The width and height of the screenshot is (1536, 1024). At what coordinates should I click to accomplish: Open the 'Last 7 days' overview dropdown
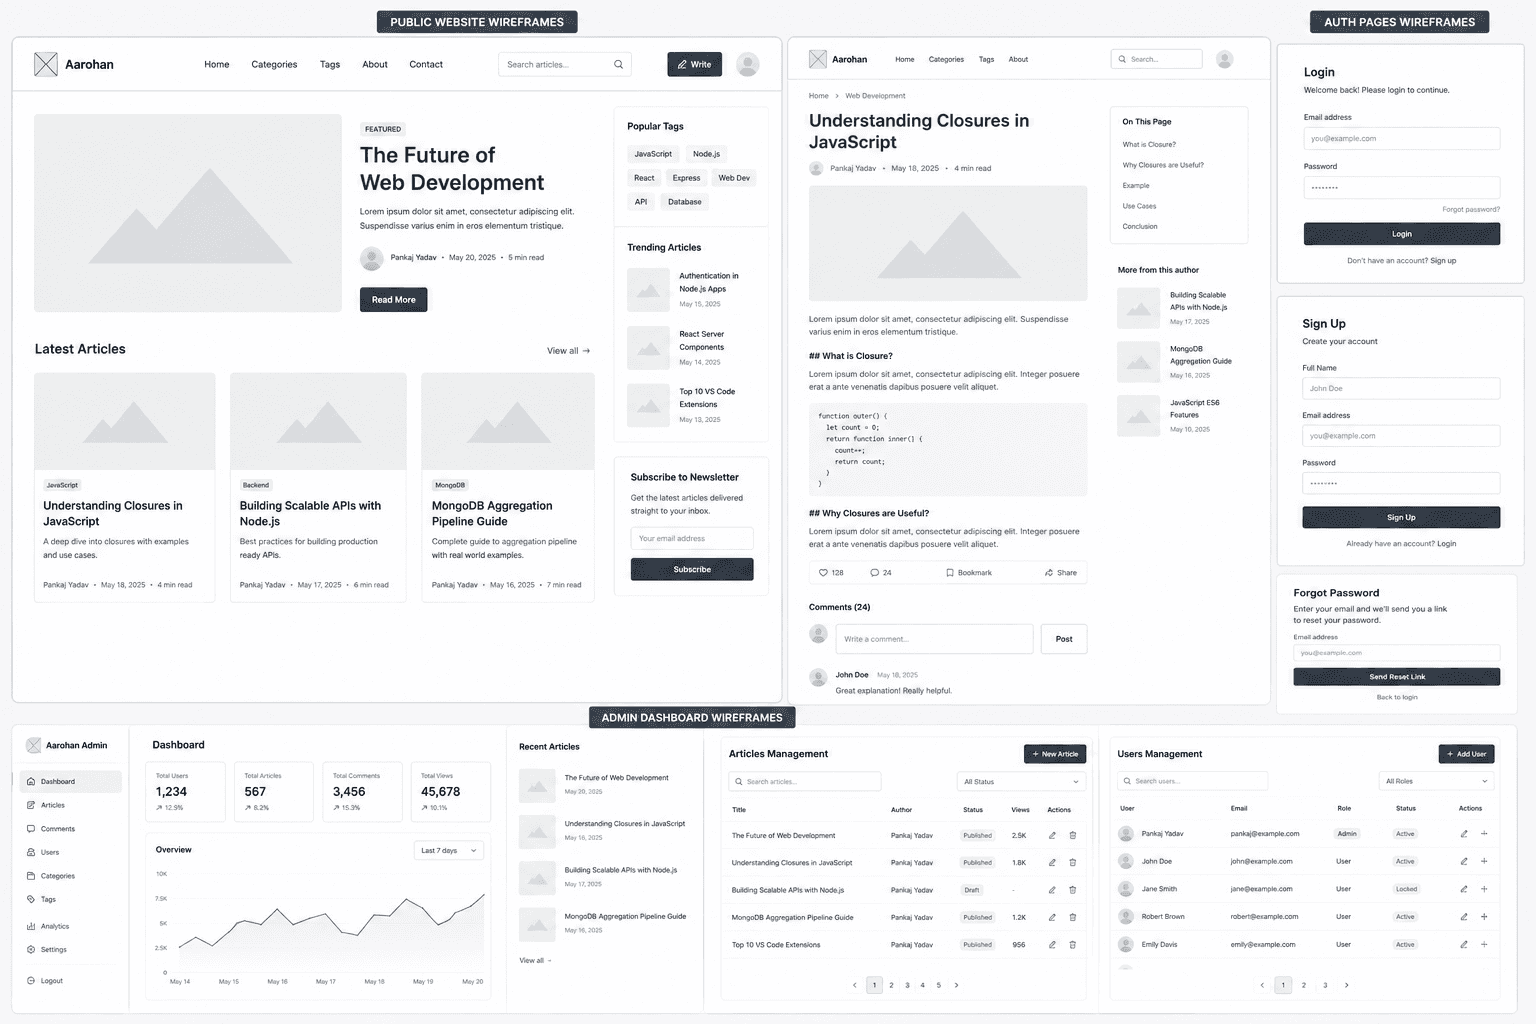pos(449,851)
